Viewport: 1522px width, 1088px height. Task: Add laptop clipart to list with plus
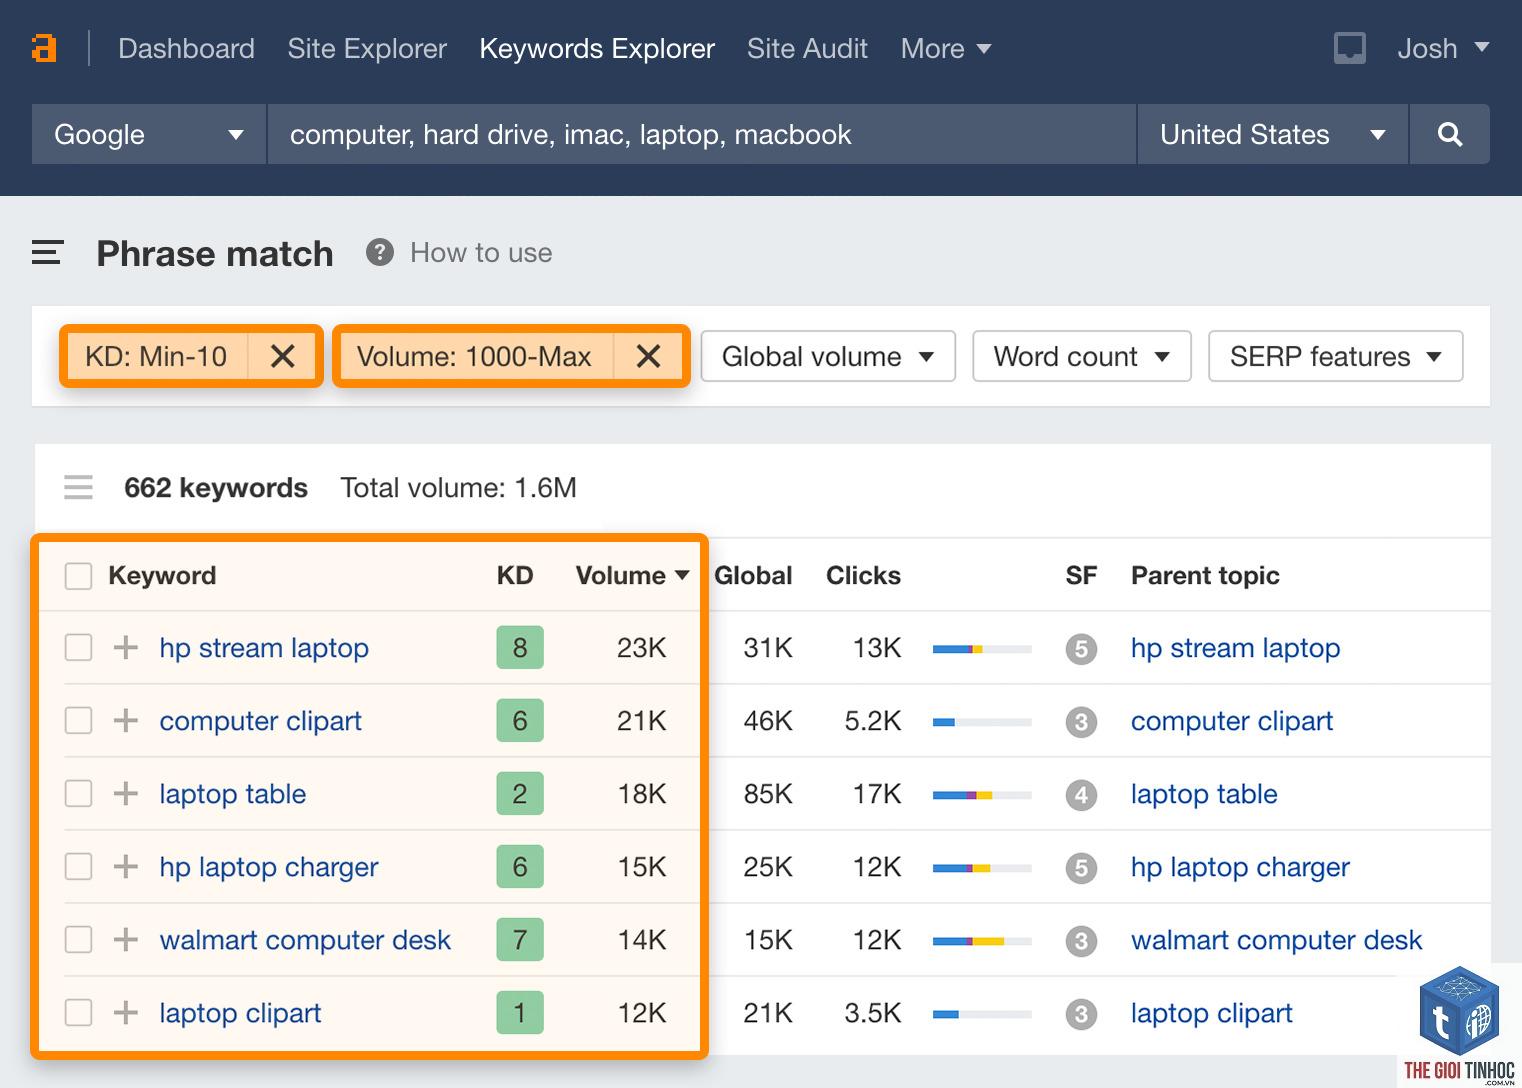[126, 1012]
